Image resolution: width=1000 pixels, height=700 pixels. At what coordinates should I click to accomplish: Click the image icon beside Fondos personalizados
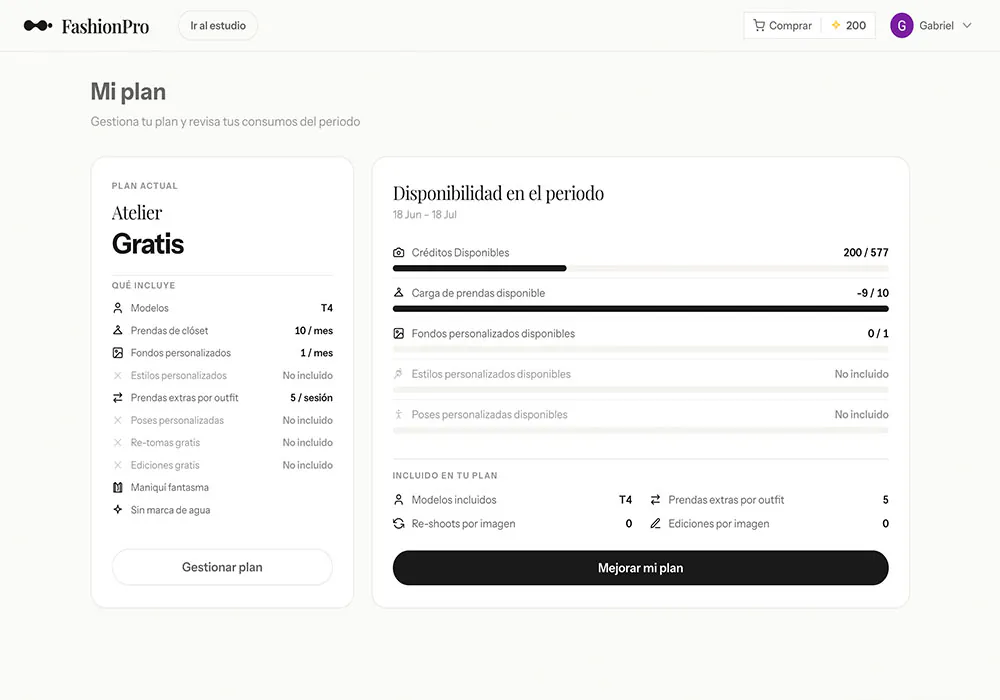coord(117,353)
